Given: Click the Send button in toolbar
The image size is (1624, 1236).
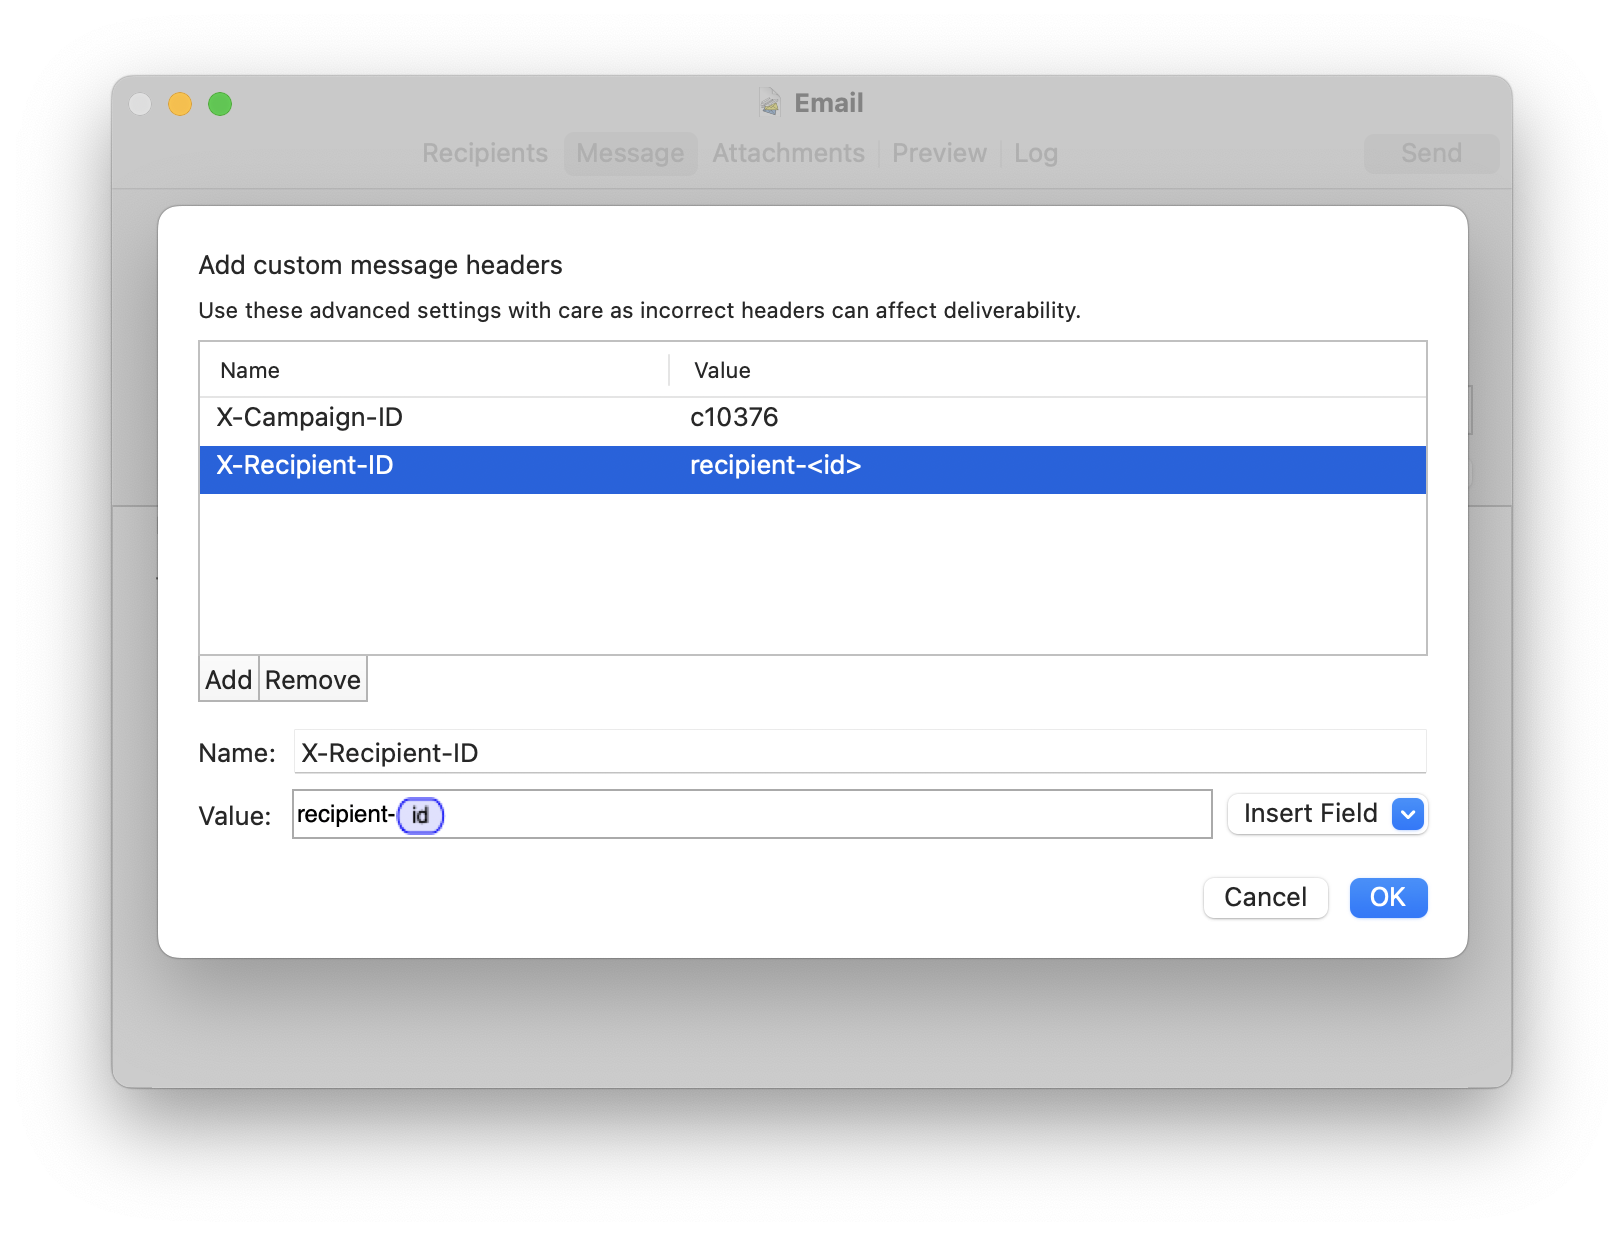Looking at the screenshot, I should [1431, 153].
